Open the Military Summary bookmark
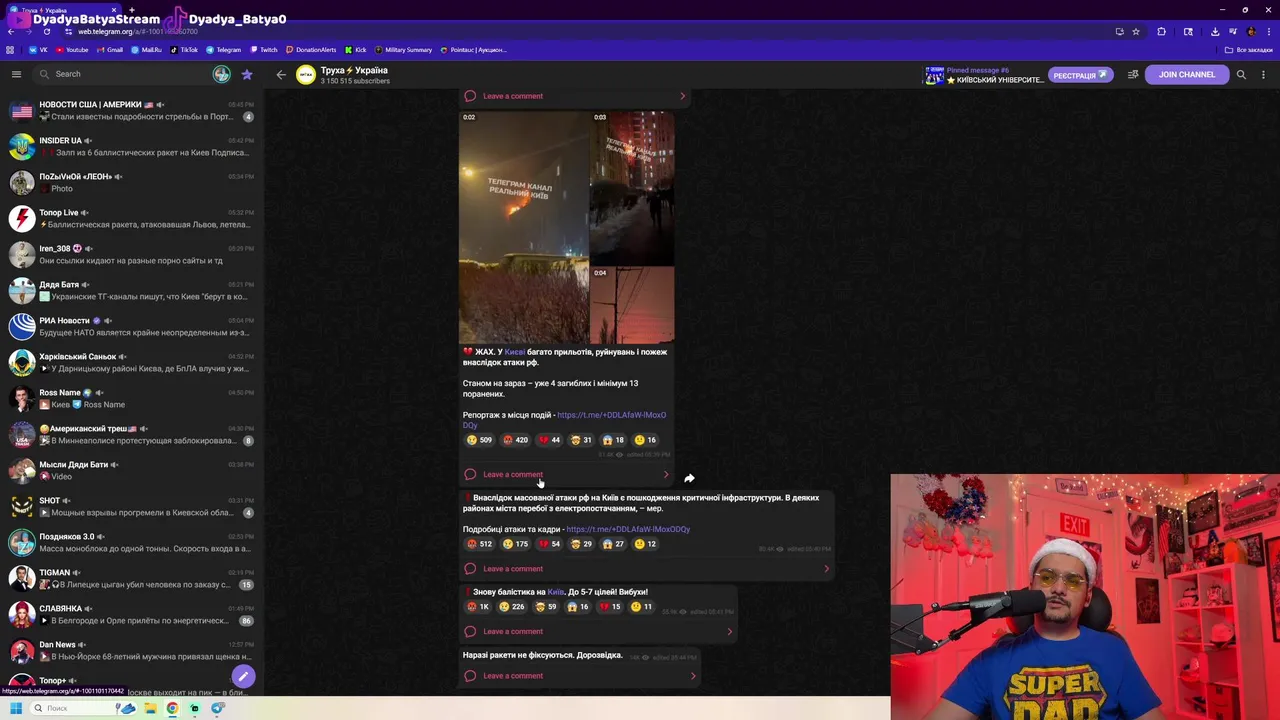This screenshot has width=1280, height=720. point(404,49)
